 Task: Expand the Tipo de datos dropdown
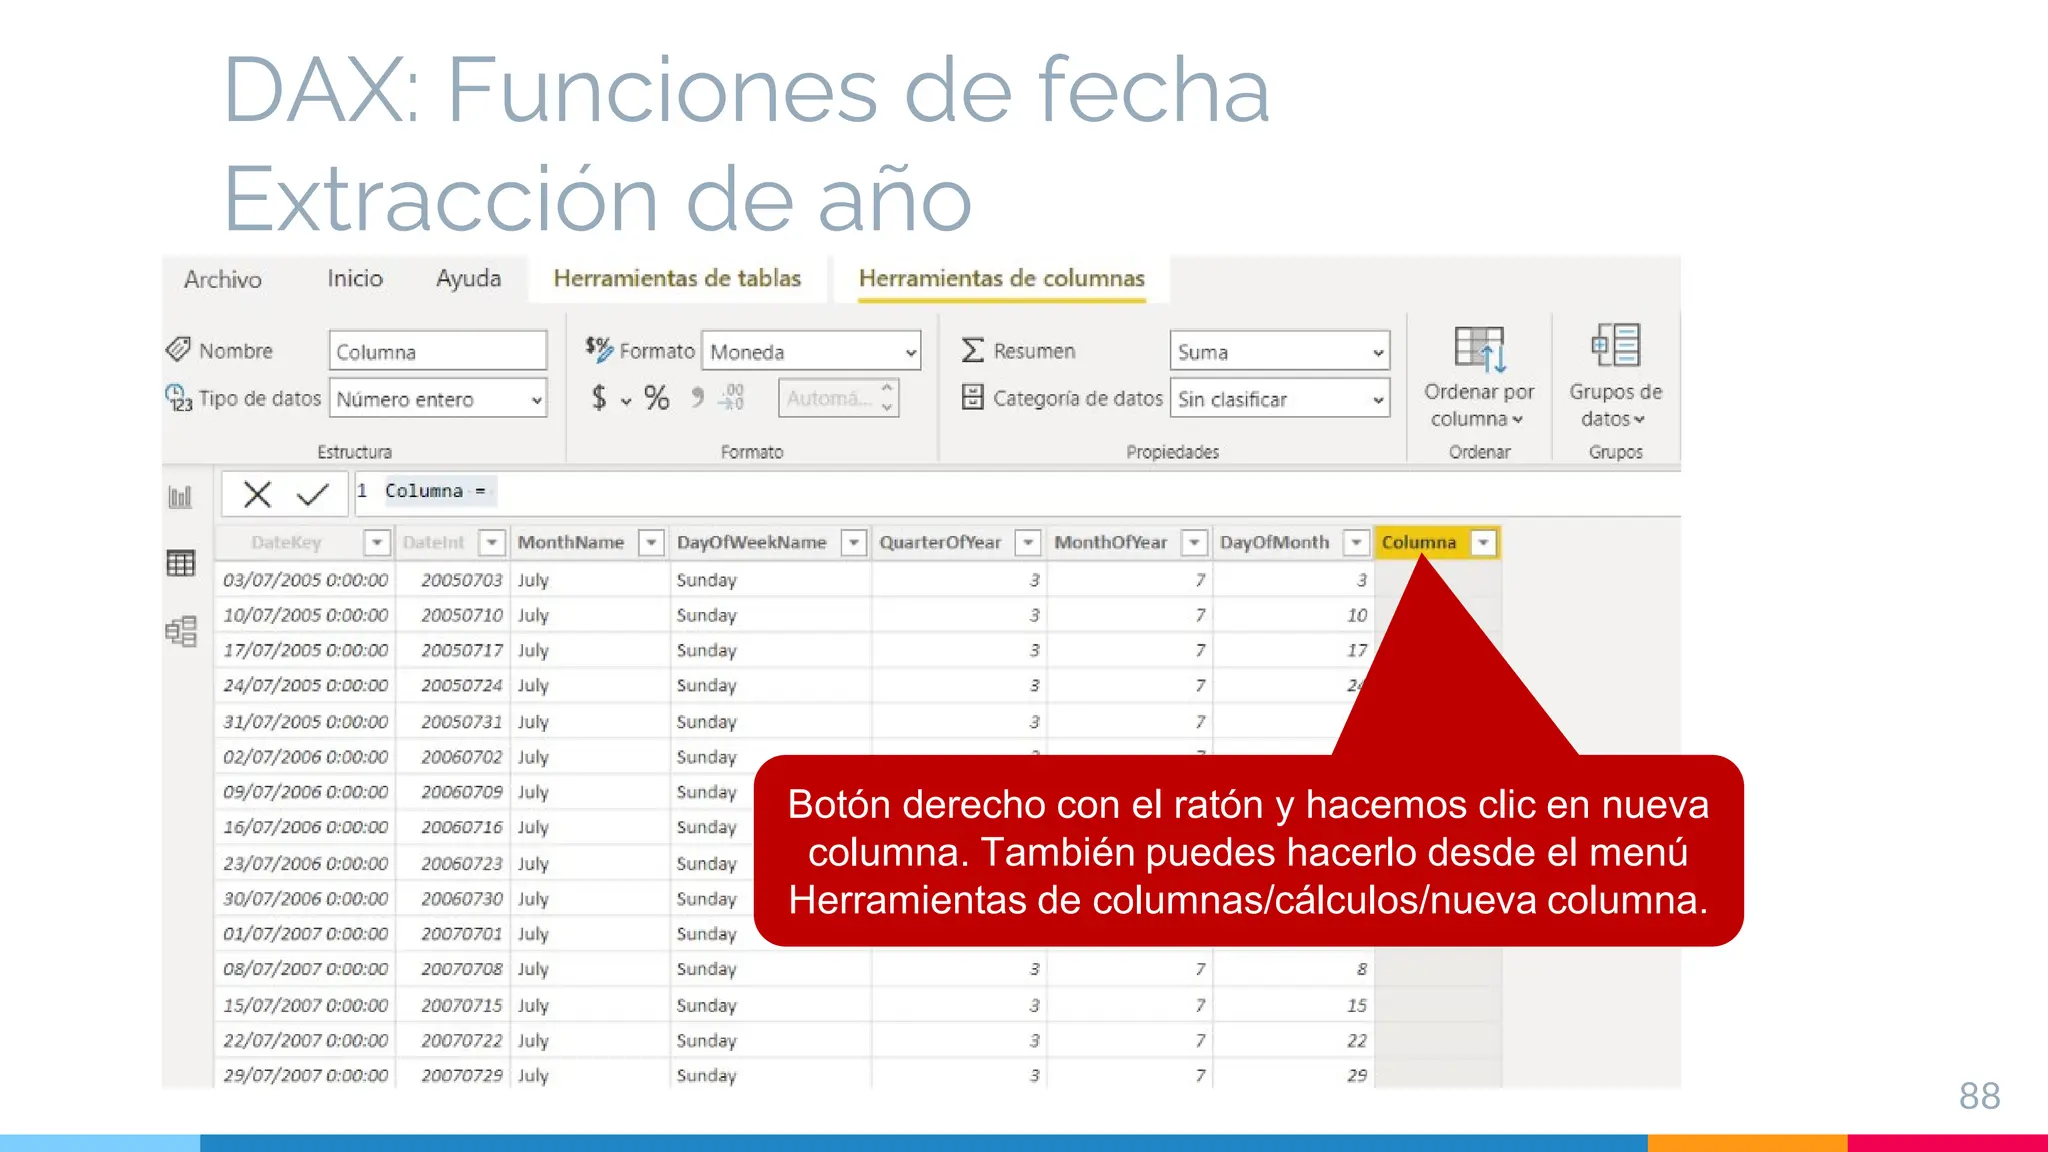[536, 400]
